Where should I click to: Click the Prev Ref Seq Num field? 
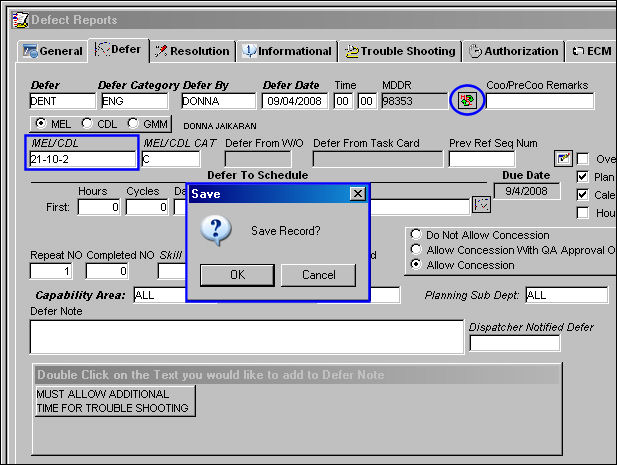482,159
